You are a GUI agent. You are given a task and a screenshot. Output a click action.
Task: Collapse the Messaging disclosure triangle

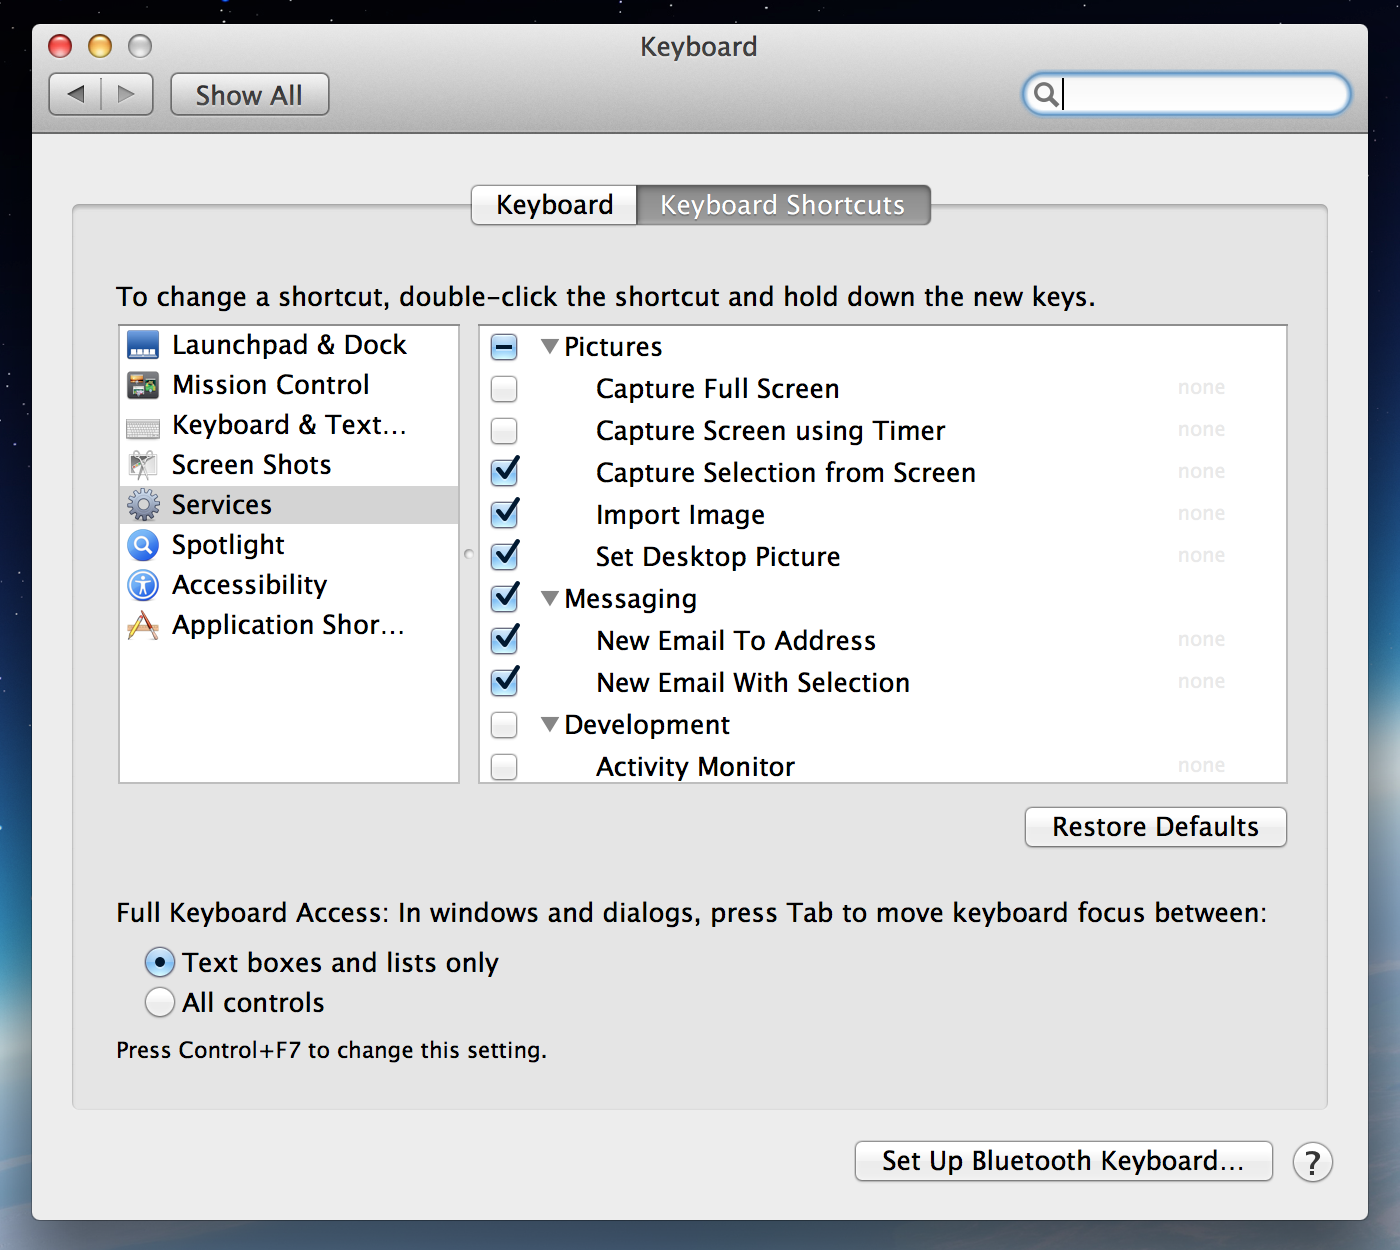coord(549,598)
